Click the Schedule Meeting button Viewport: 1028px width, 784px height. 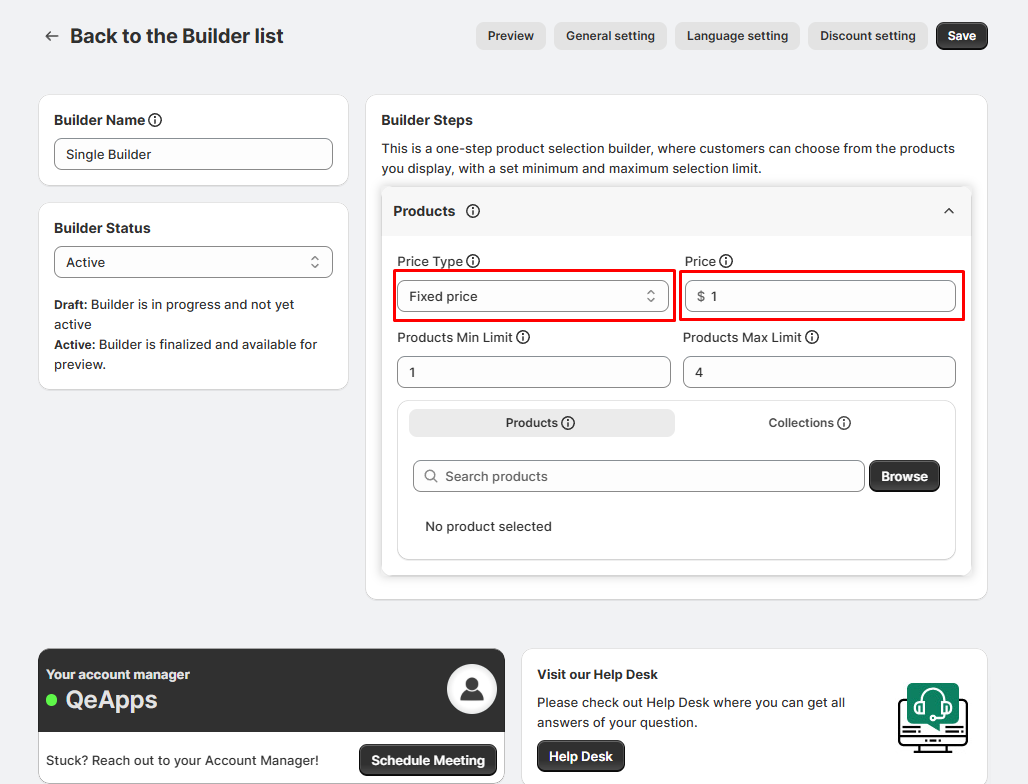(428, 760)
